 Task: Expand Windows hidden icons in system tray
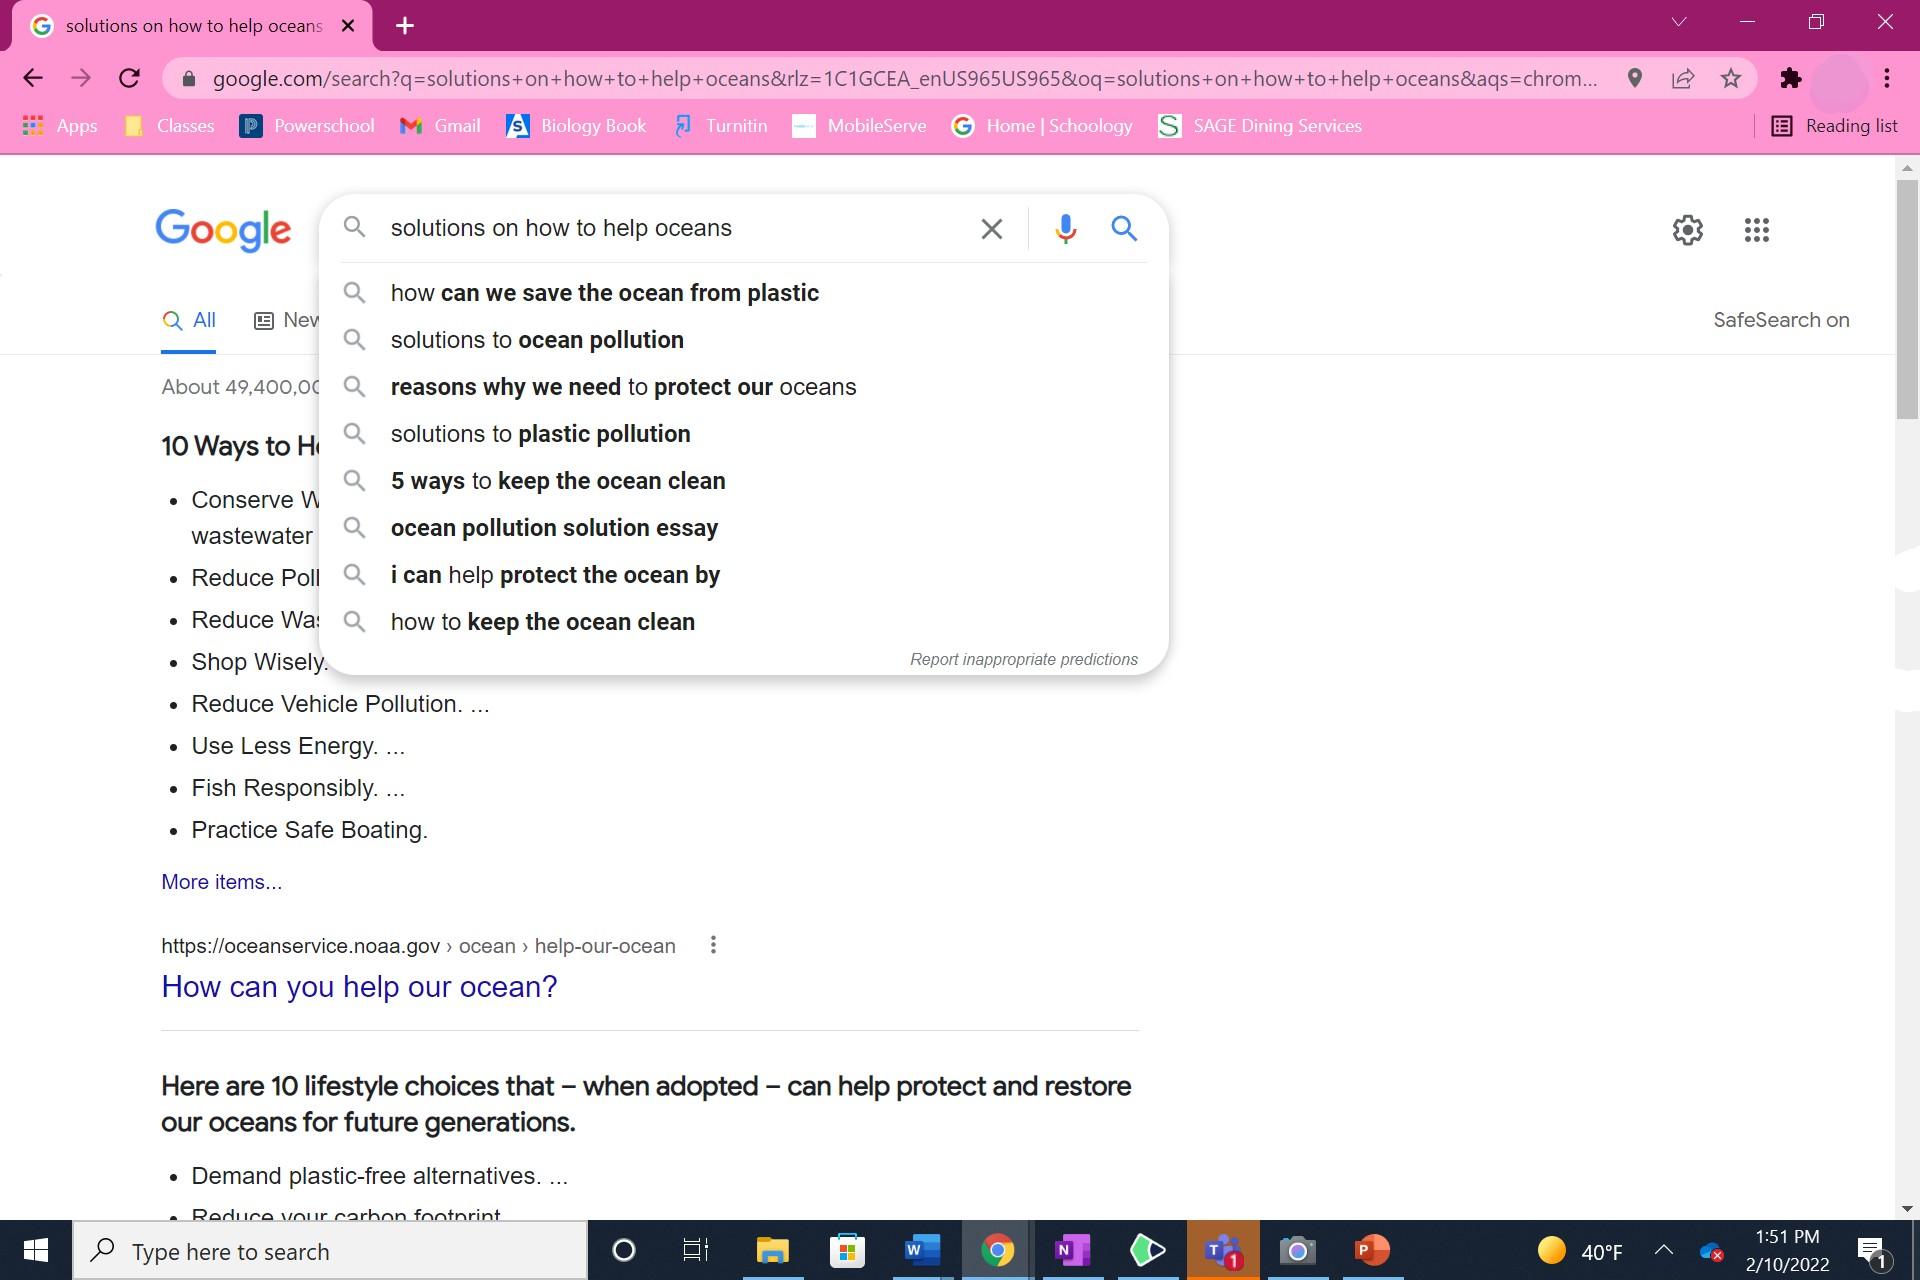coord(1663,1250)
